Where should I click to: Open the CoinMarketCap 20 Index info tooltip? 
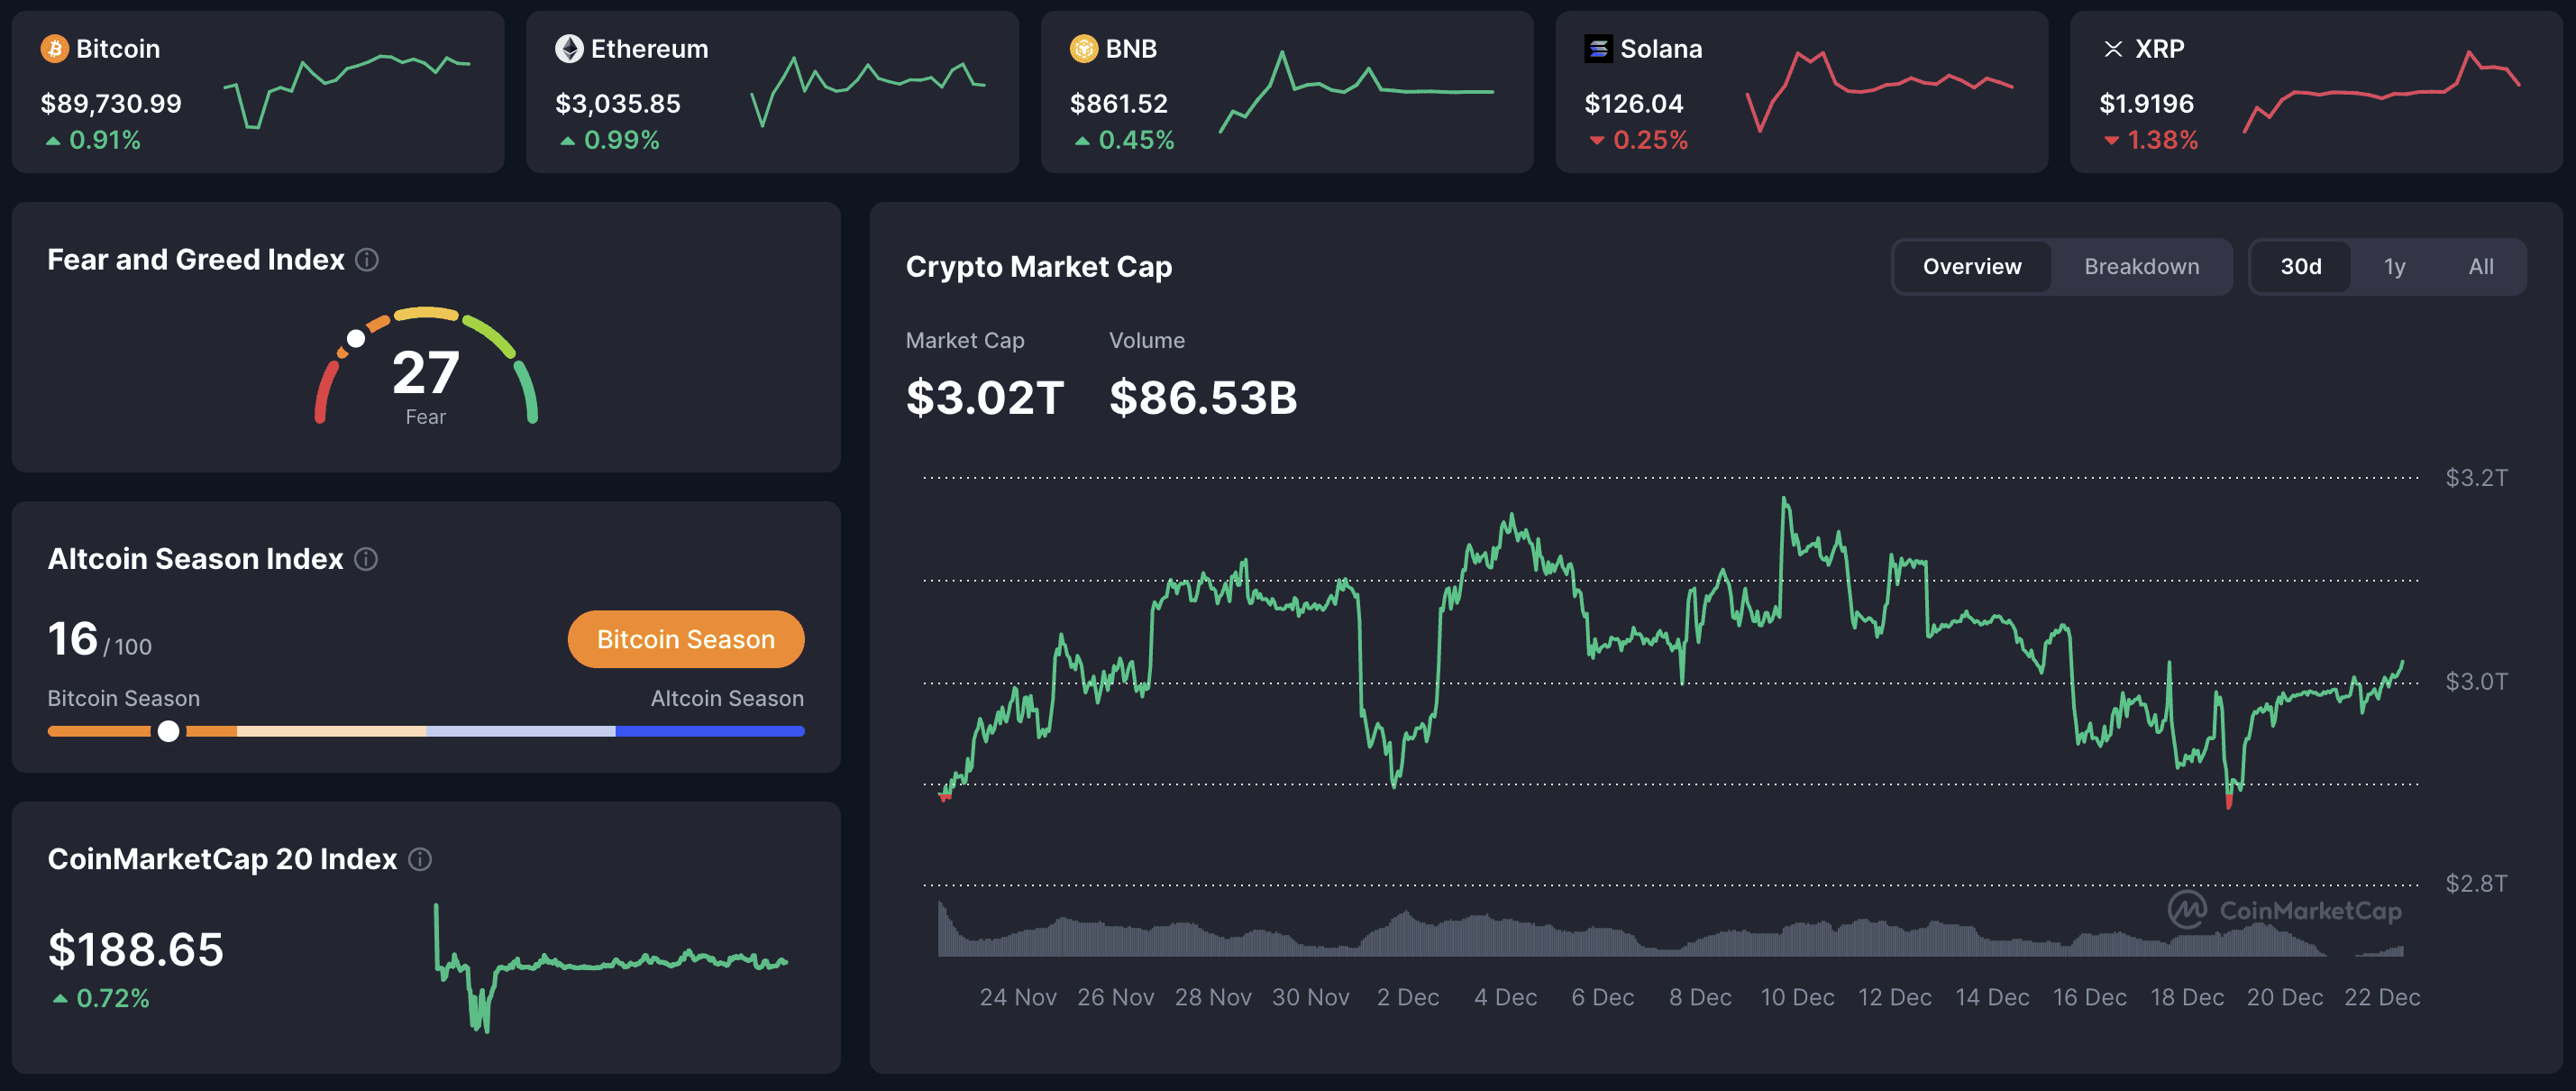pos(421,858)
